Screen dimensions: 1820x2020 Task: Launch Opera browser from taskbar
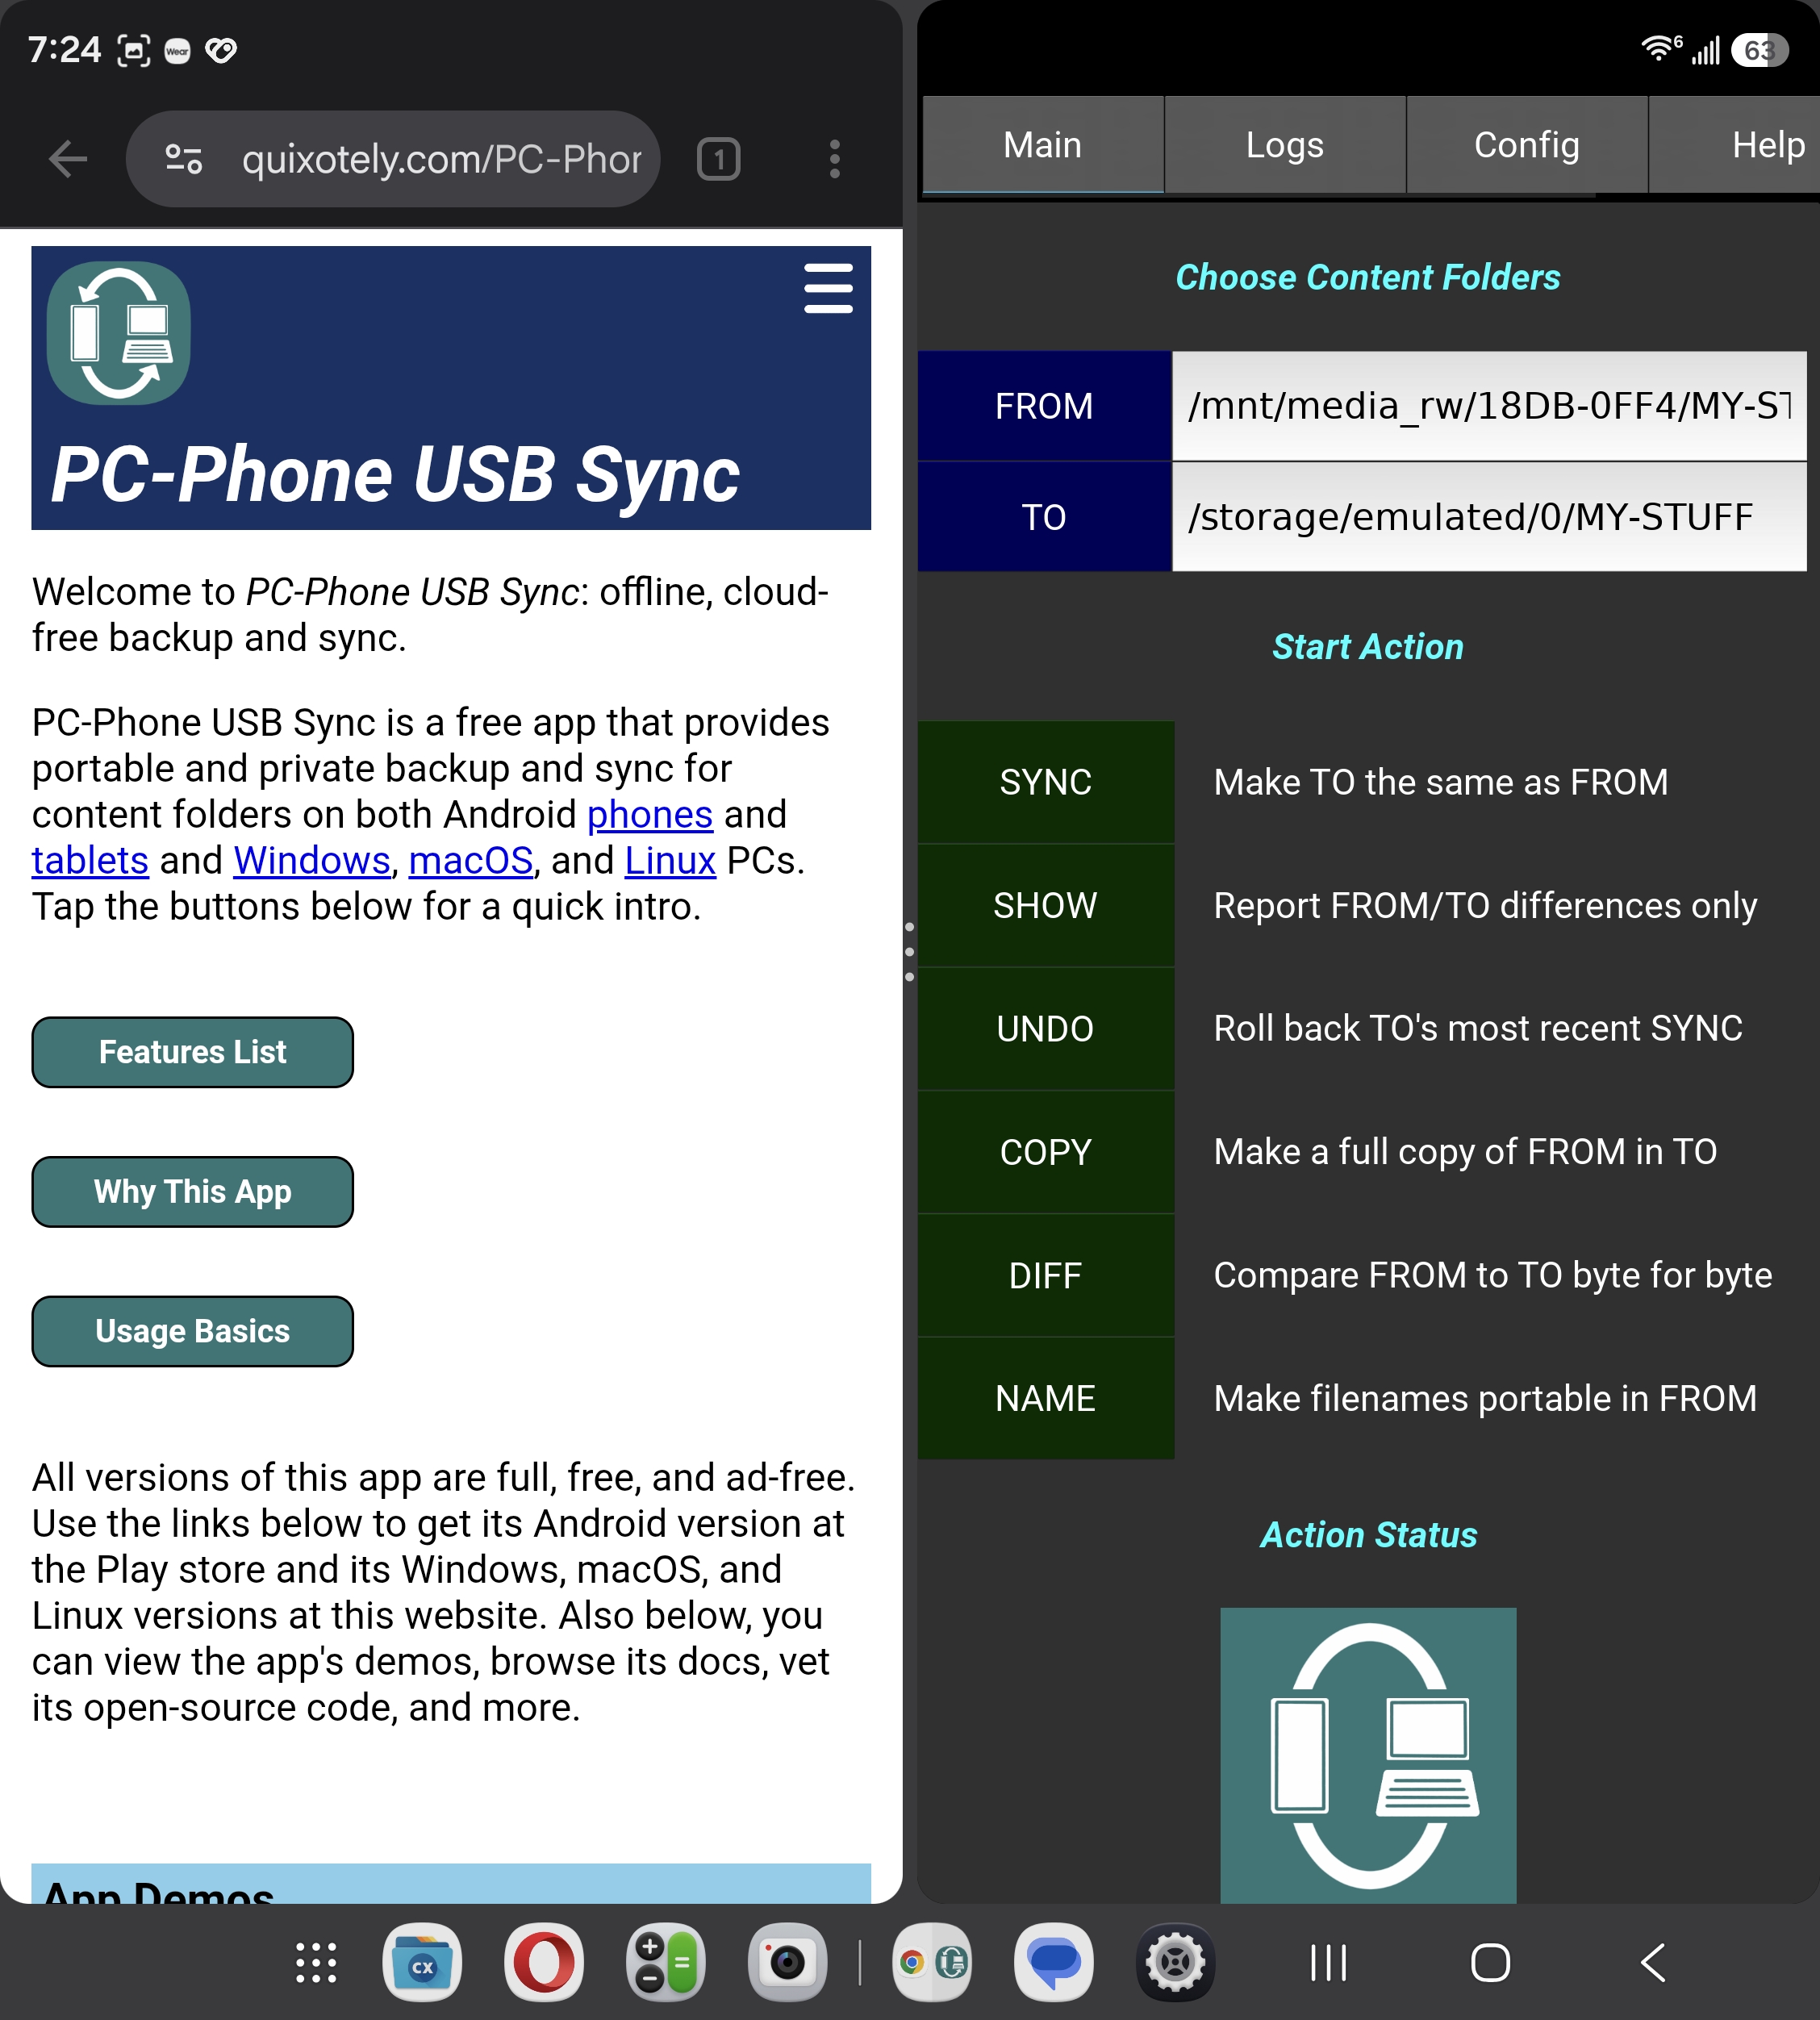click(x=544, y=1962)
